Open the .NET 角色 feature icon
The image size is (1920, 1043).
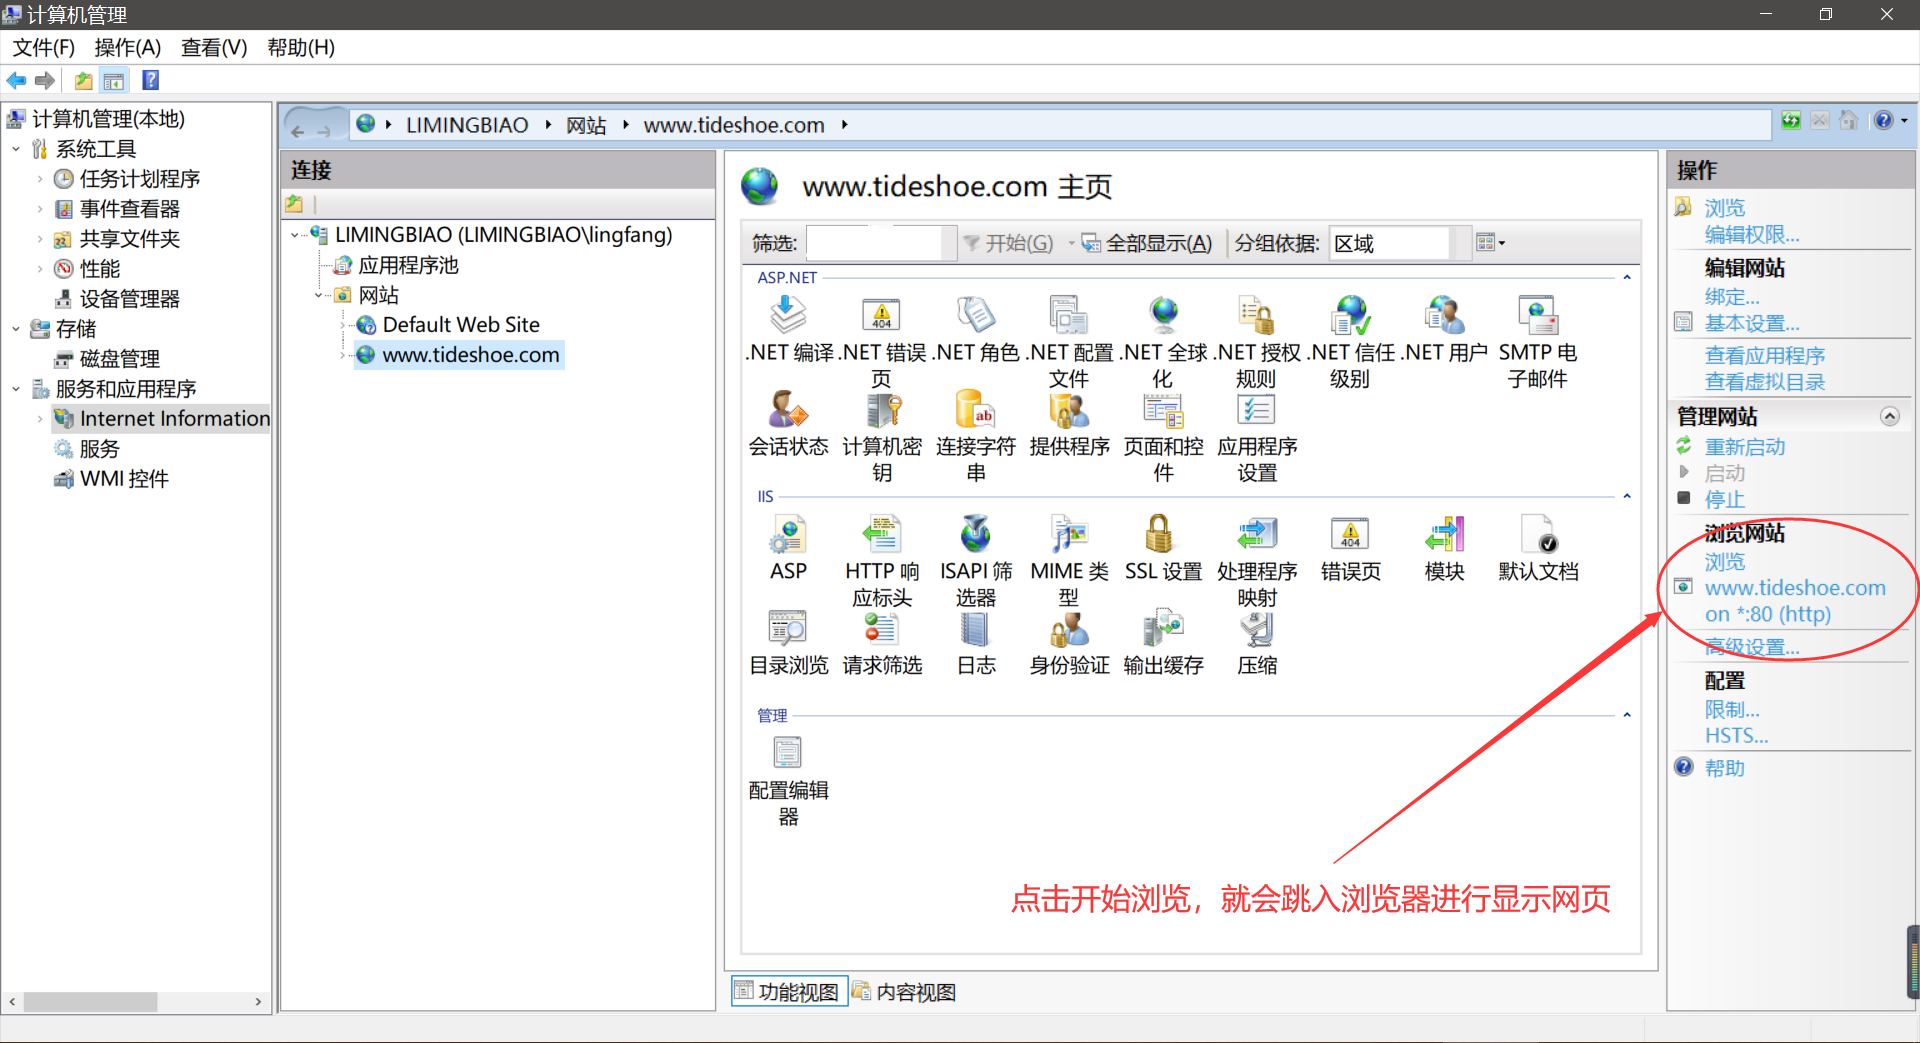coord(975,316)
